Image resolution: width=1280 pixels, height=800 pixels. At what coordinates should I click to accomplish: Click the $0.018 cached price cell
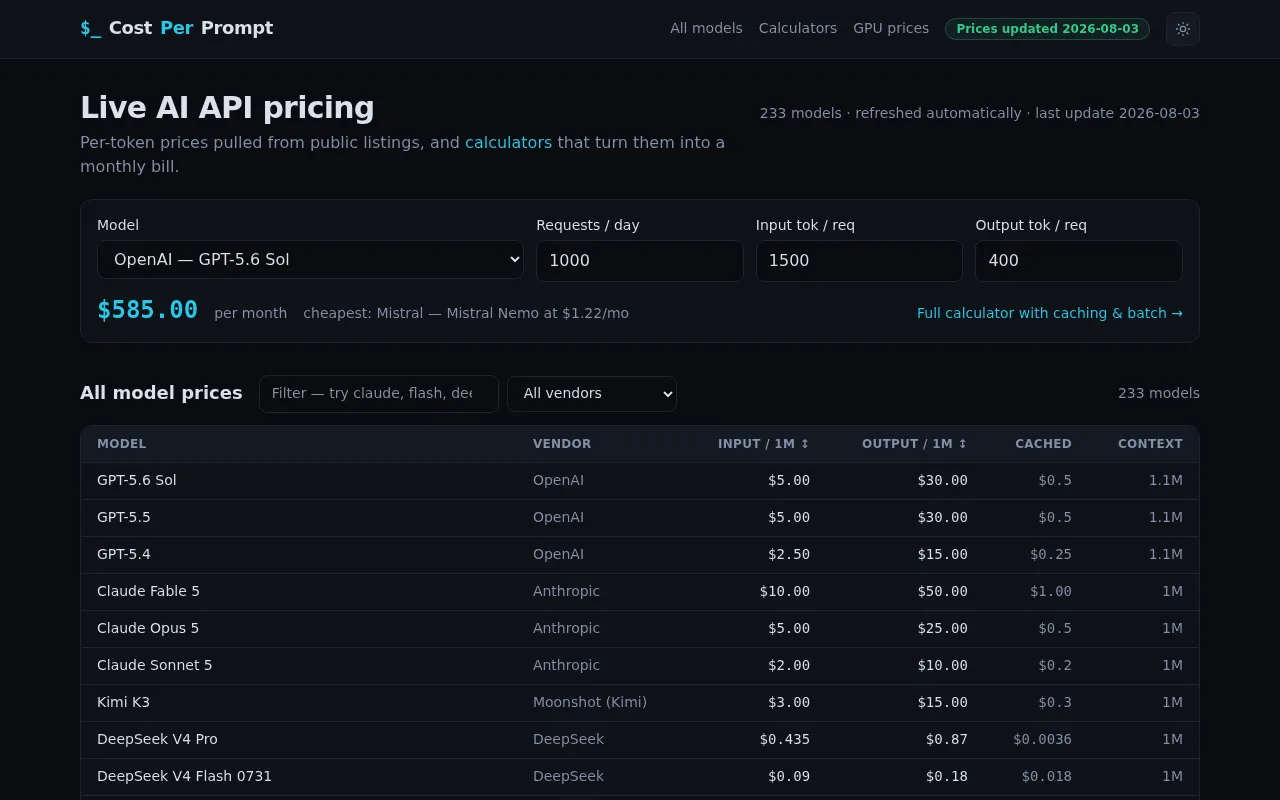click(x=1047, y=776)
